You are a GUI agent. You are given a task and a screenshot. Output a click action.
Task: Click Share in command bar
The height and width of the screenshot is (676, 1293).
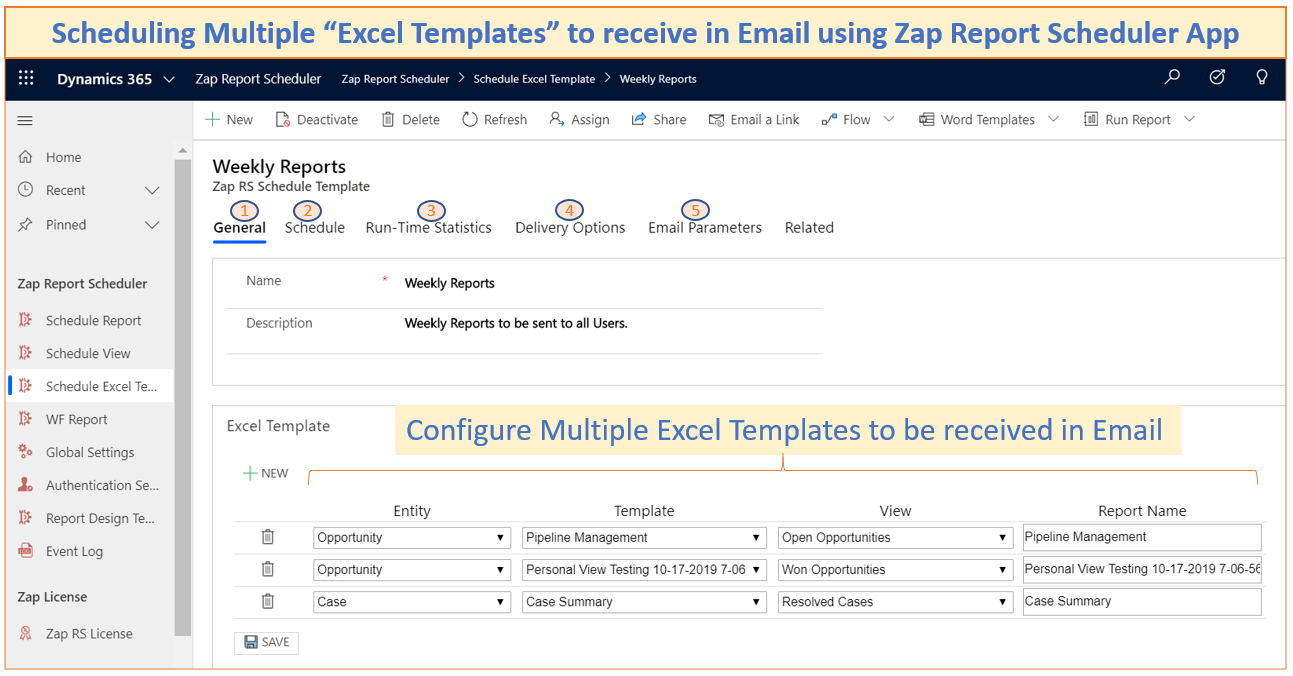[659, 119]
